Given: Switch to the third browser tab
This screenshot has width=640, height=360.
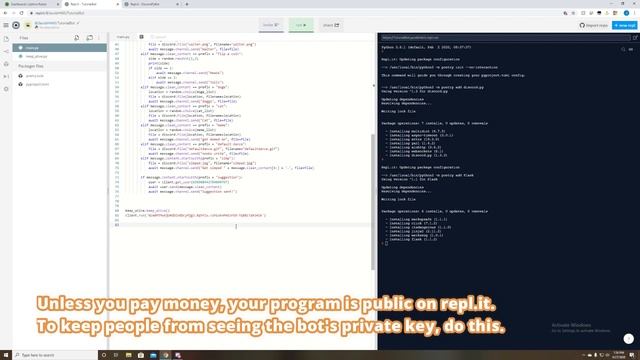Looking at the screenshot, I should coord(151,4).
